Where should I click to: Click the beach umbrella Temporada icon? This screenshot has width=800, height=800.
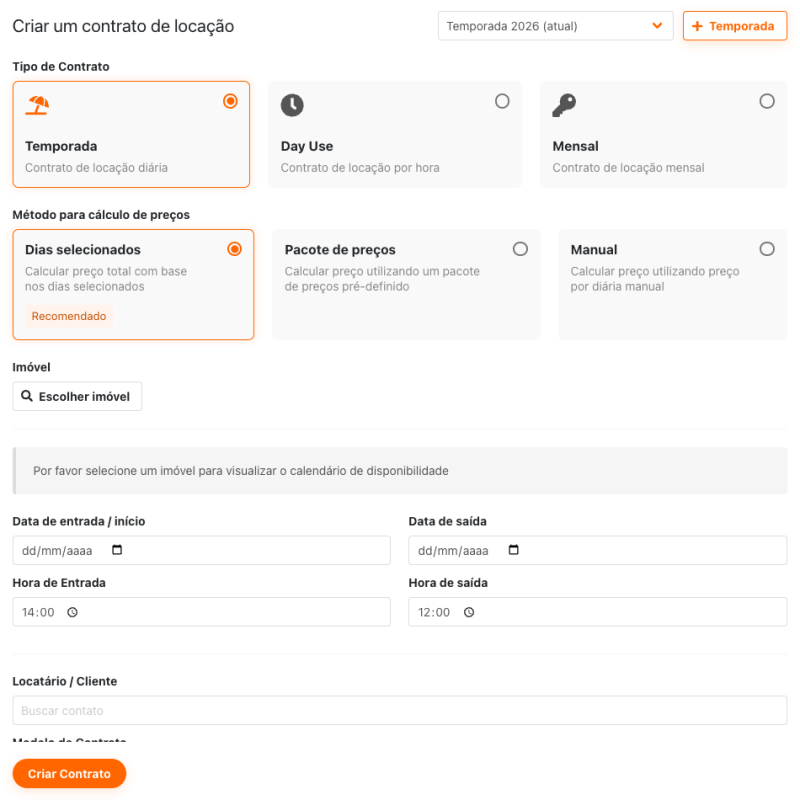[x=37, y=105]
